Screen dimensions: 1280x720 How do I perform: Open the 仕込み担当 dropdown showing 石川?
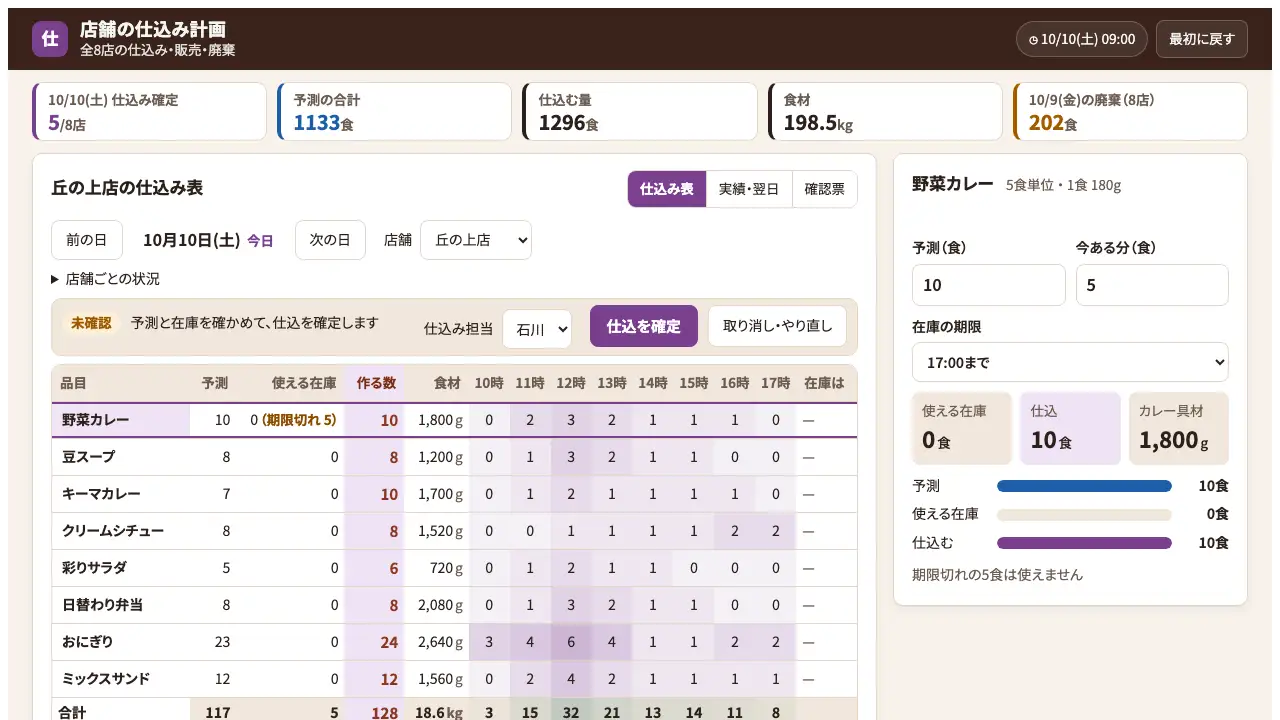[537, 328]
